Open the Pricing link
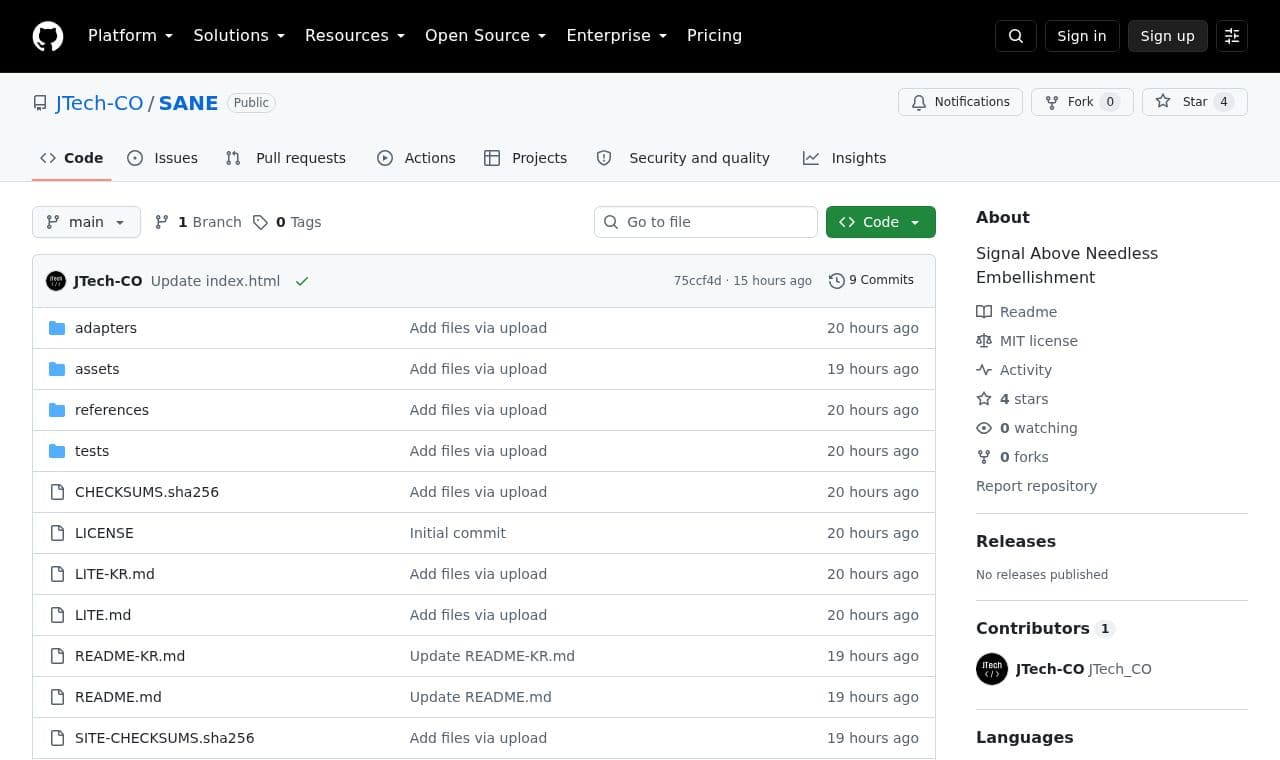Viewport: 1280px width, 760px height. (714, 36)
